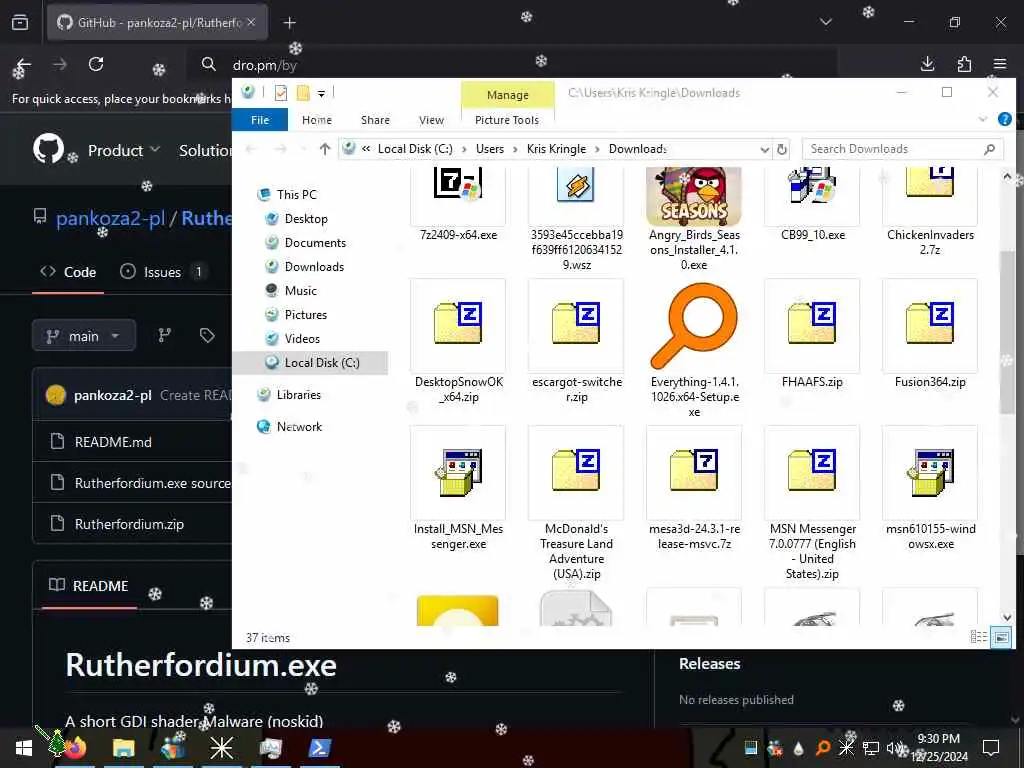The width and height of the screenshot is (1024, 768).
Task: Expand the Explorer ribbon chevron
Action: click(x=983, y=120)
